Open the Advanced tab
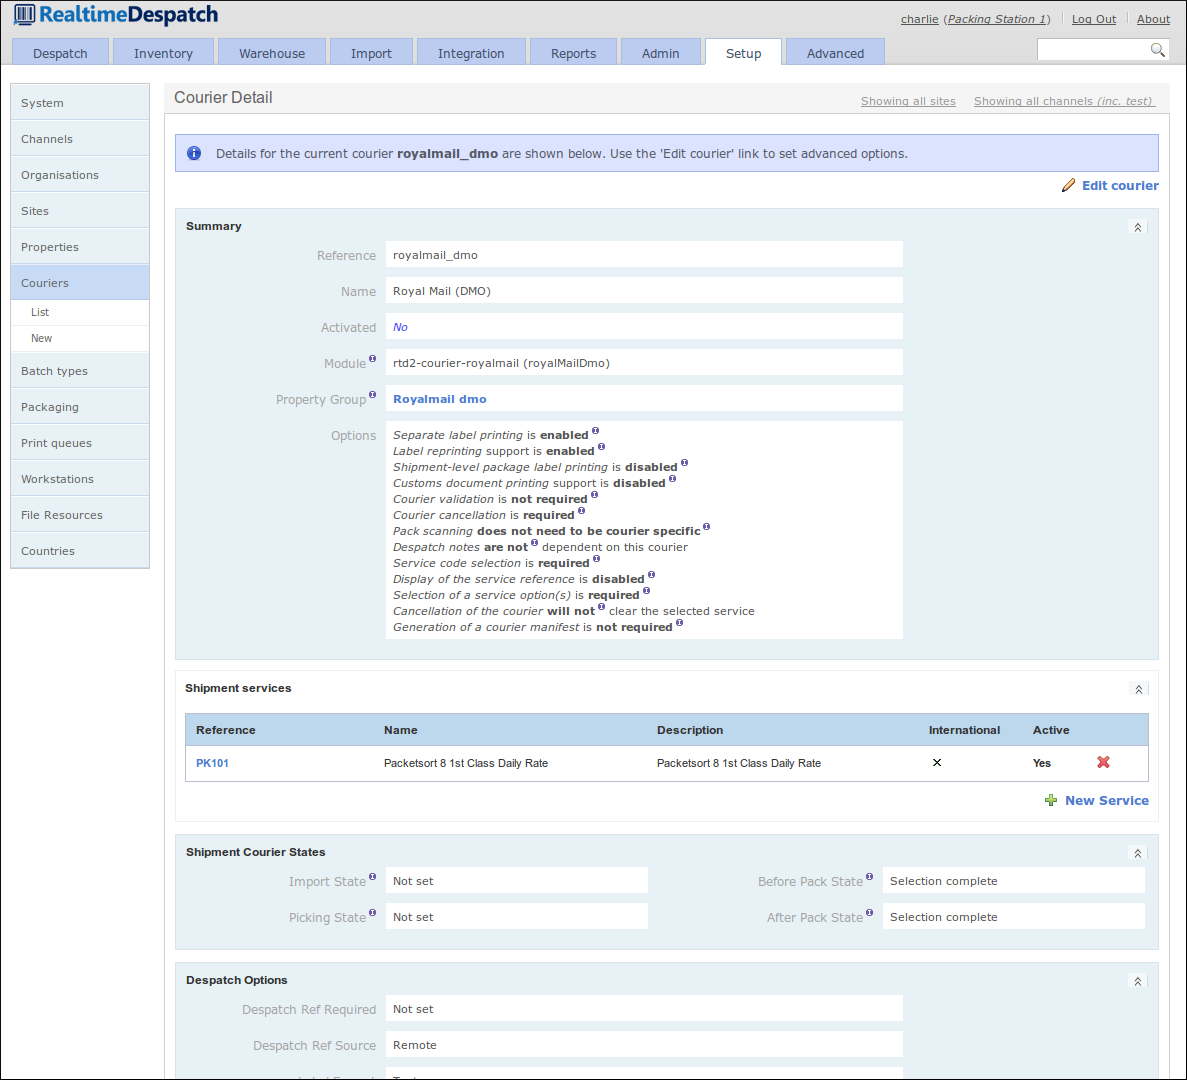 click(x=835, y=53)
